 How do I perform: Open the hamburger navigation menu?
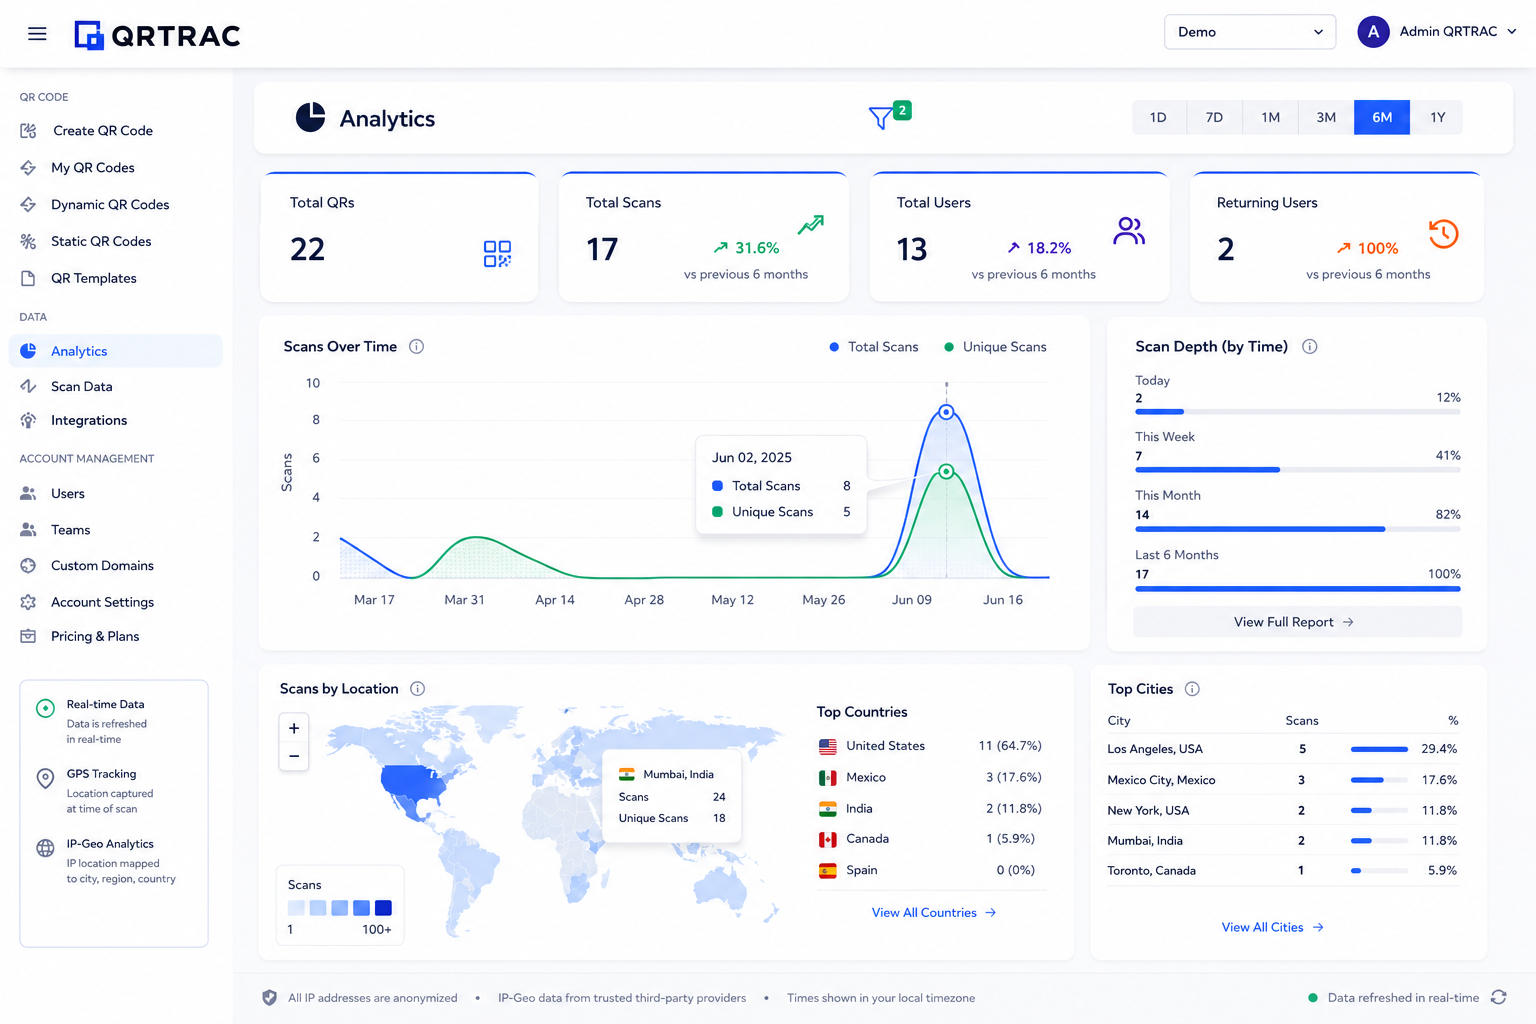(37, 34)
